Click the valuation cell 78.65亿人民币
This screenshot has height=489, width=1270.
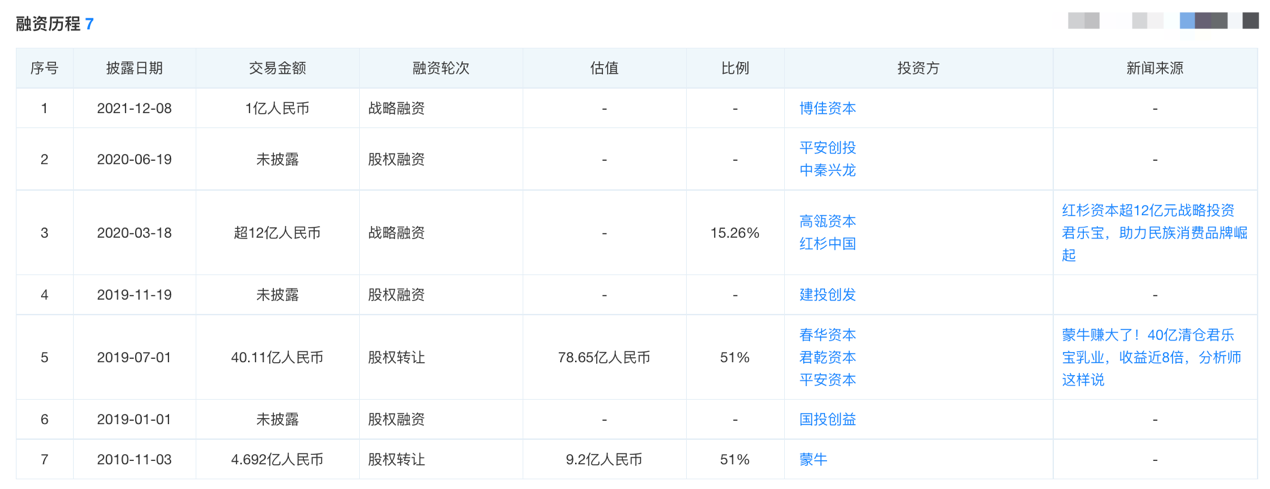click(x=604, y=357)
